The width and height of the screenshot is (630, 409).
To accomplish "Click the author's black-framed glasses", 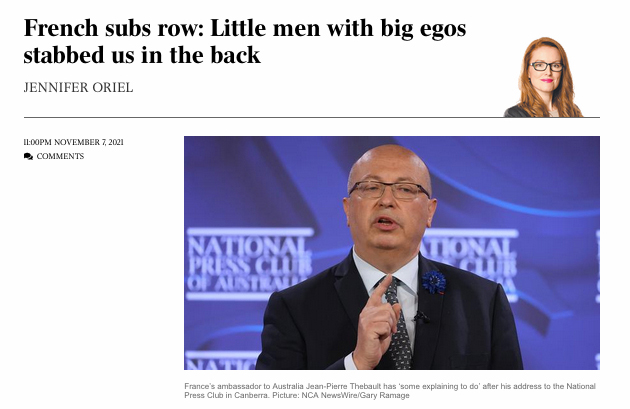I will 547,66.
